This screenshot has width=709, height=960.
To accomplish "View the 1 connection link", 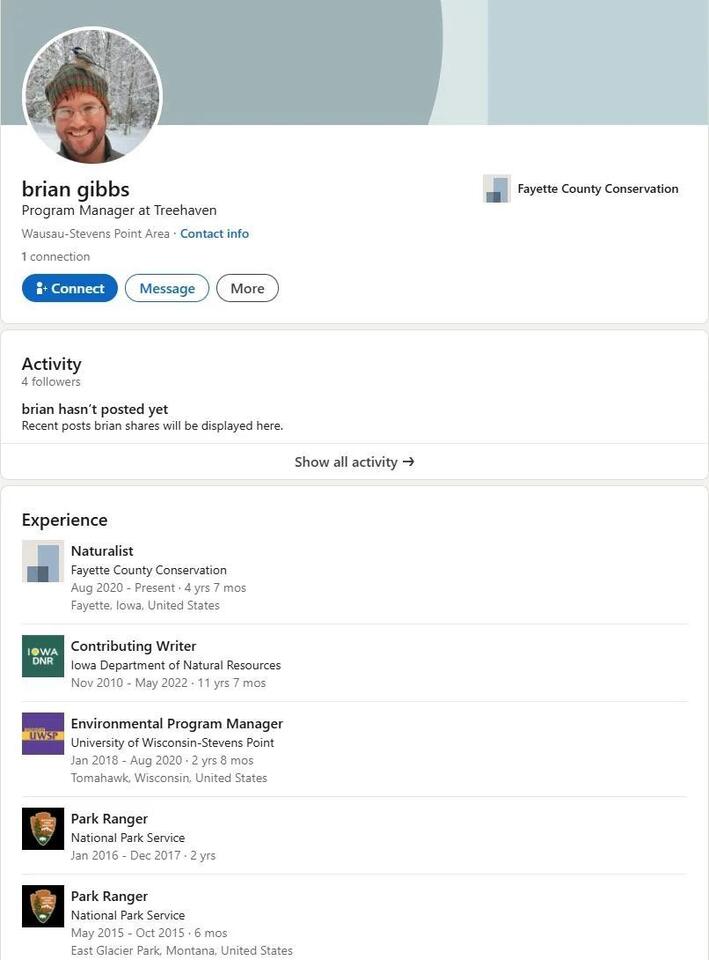I will pos(56,257).
